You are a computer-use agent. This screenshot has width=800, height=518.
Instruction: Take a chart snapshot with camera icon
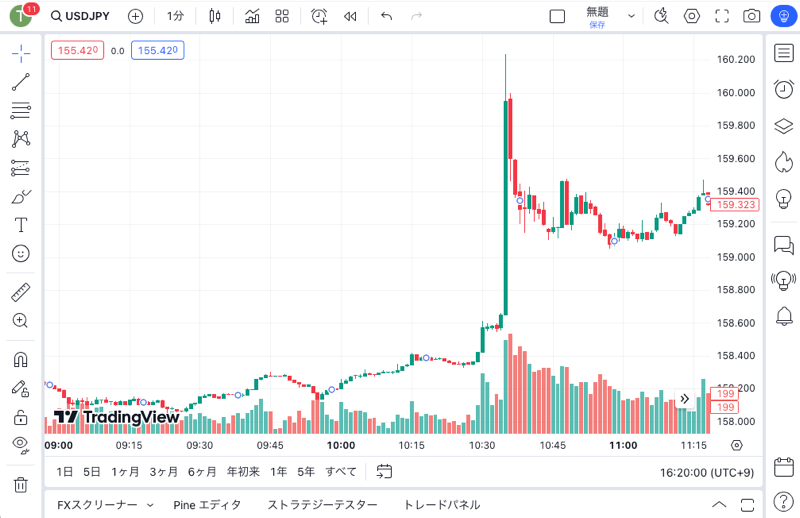pyautogui.click(x=751, y=16)
